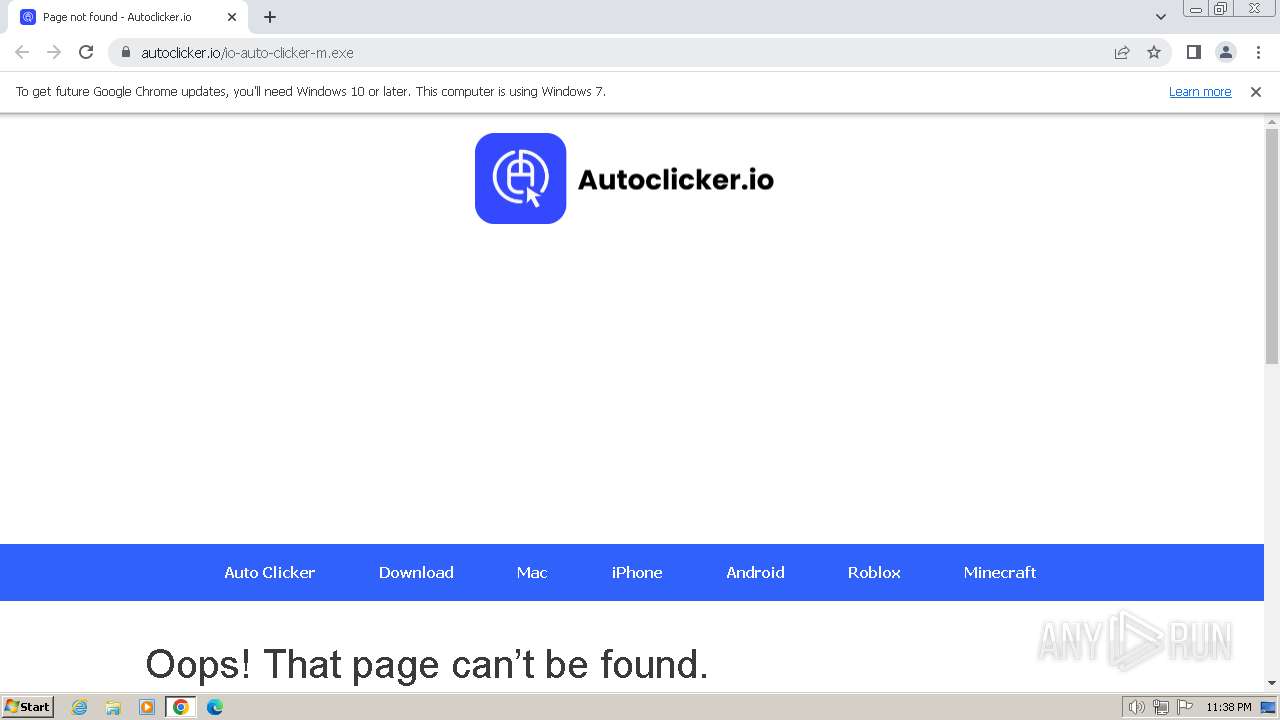The image size is (1280, 720).
Task: Click the Autoclicker.io site title
Action: (x=676, y=180)
